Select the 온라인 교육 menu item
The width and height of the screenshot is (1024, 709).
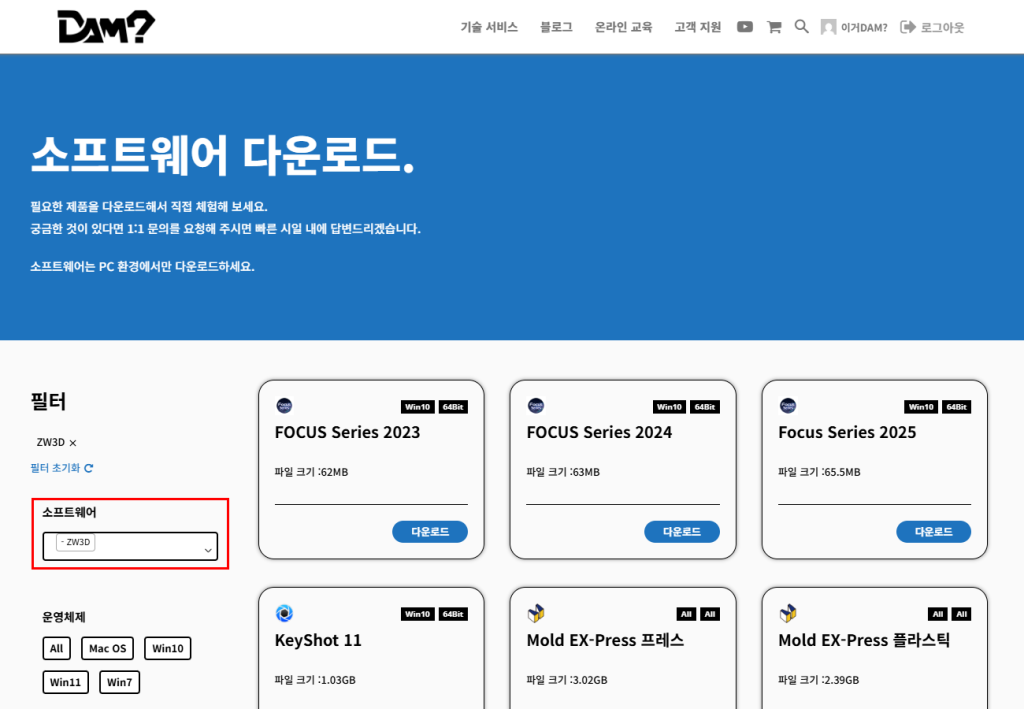622,27
